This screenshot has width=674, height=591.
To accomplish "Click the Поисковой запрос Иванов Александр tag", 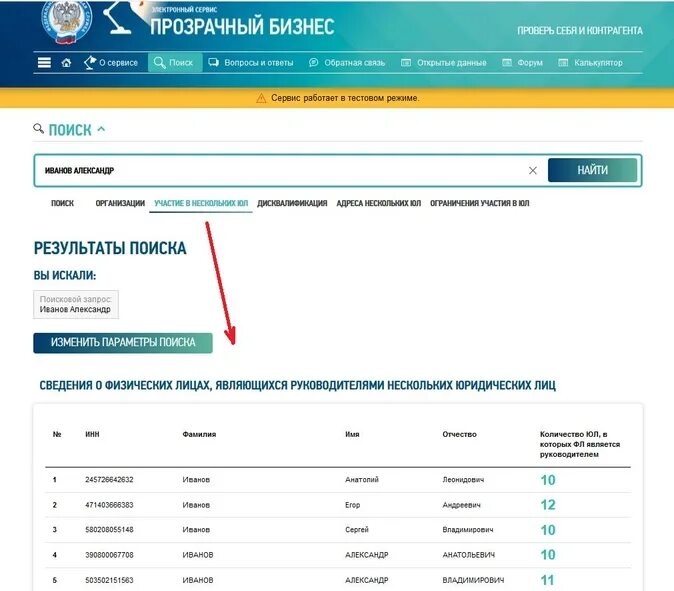I will tap(76, 304).
